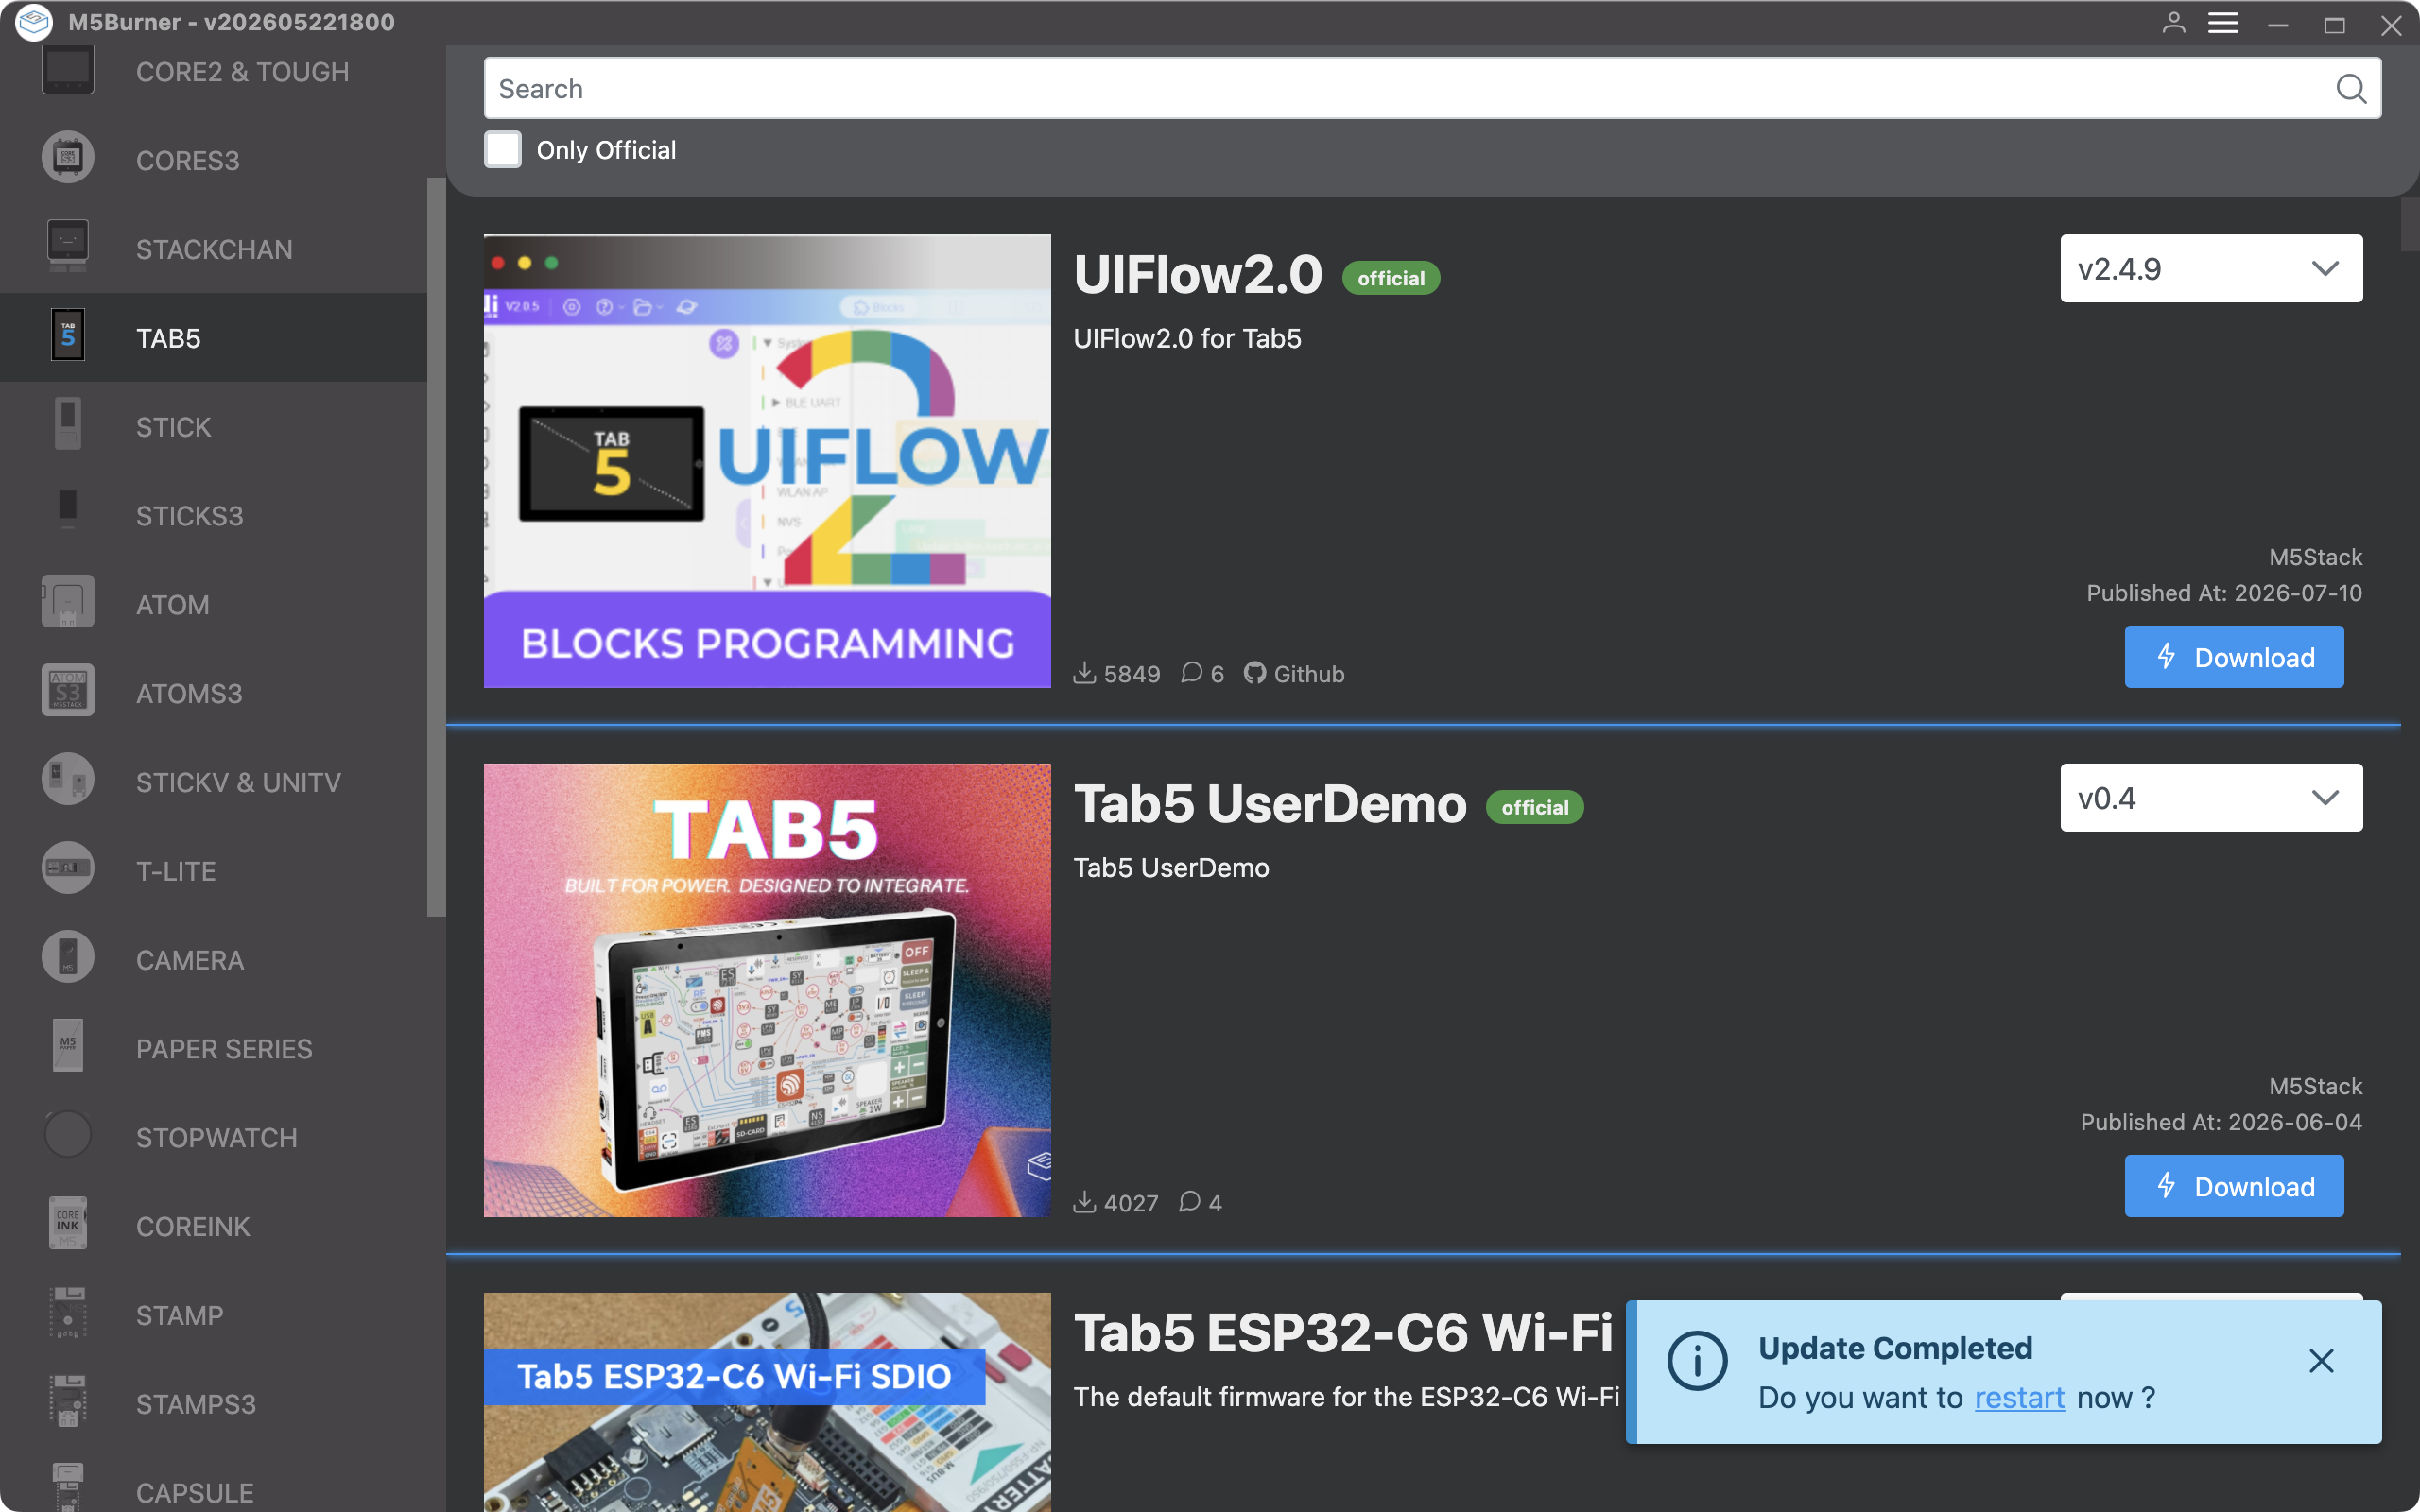
Task: Open the STACKCHAN category
Action: point(215,250)
